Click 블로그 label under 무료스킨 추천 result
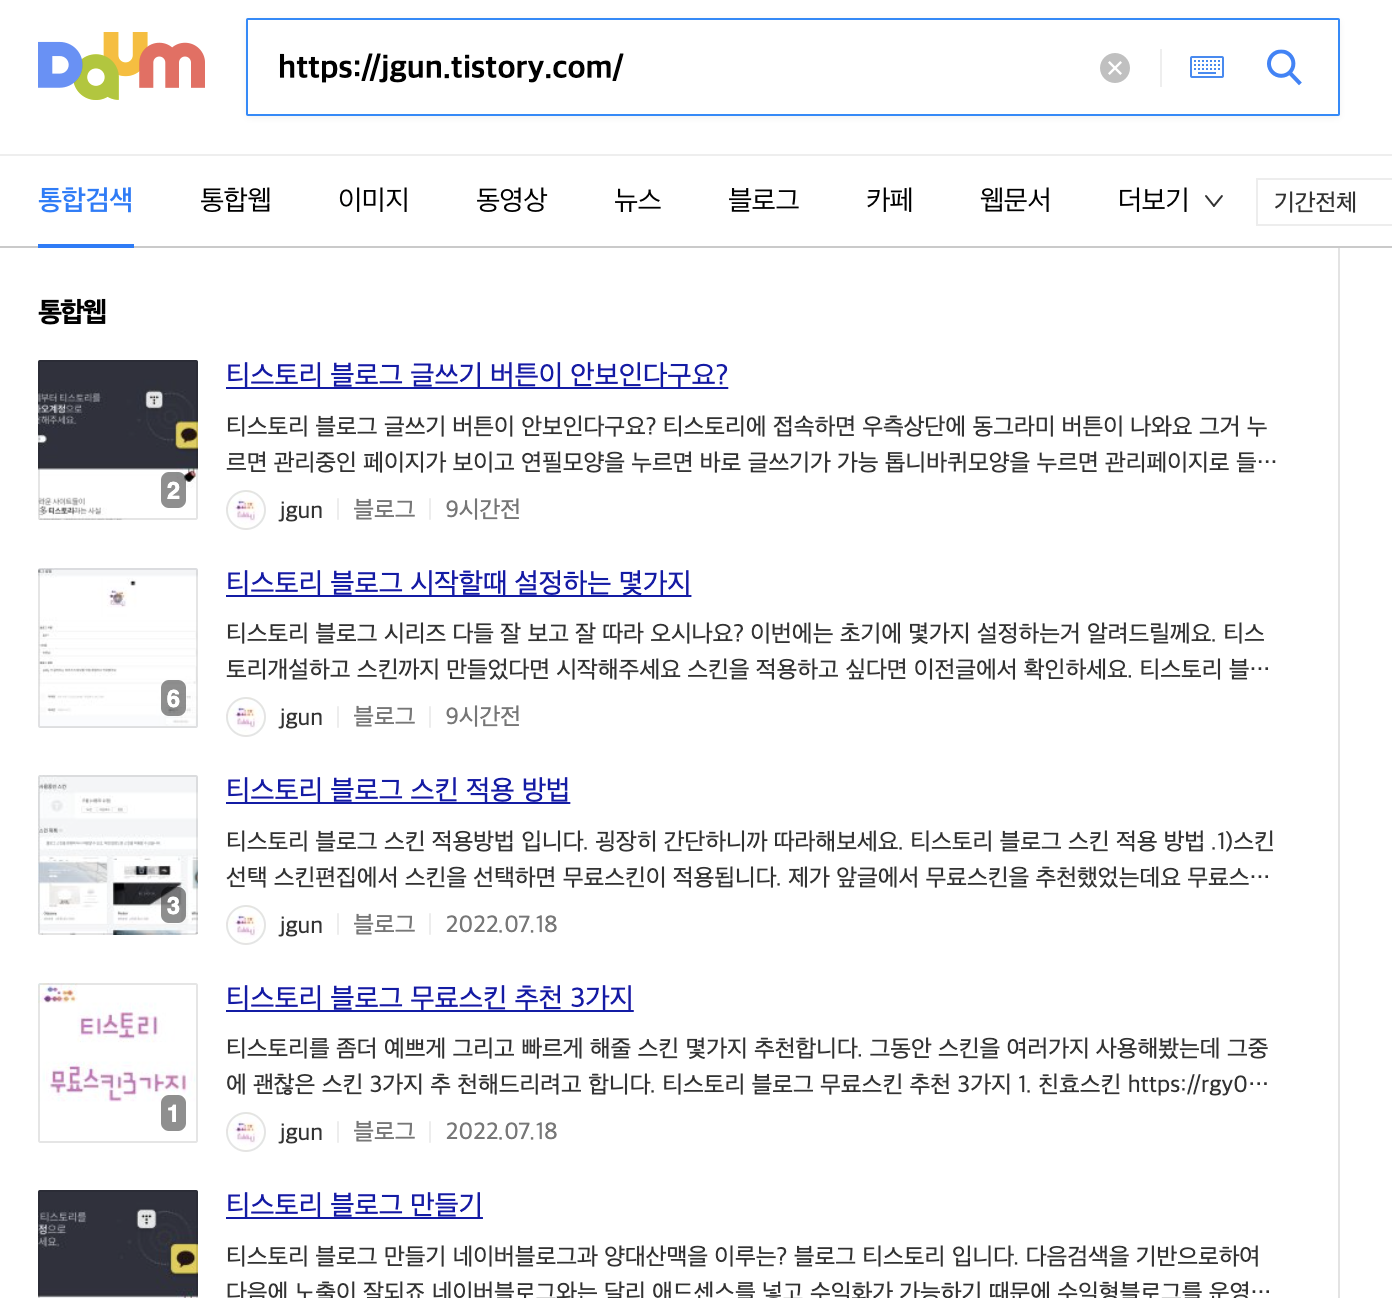 (384, 1131)
